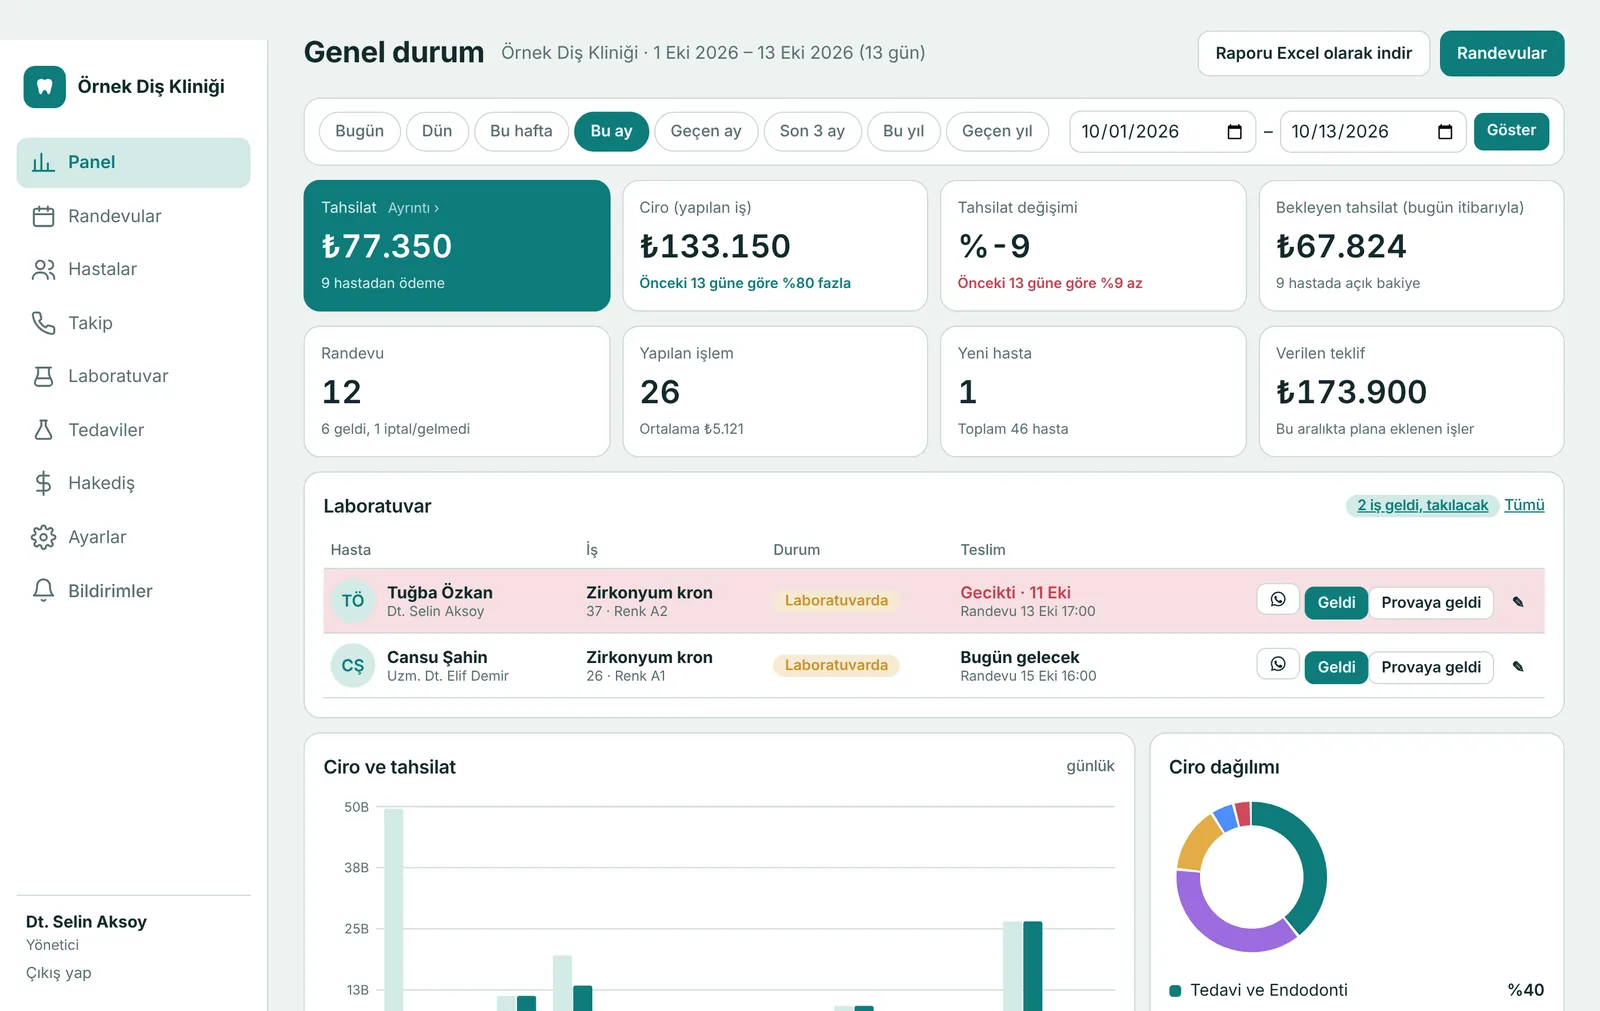This screenshot has height=1011, width=1600.
Task: Open the Bekleyen tahsilat ₺67.824 card
Action: [x=1411, y=246]
